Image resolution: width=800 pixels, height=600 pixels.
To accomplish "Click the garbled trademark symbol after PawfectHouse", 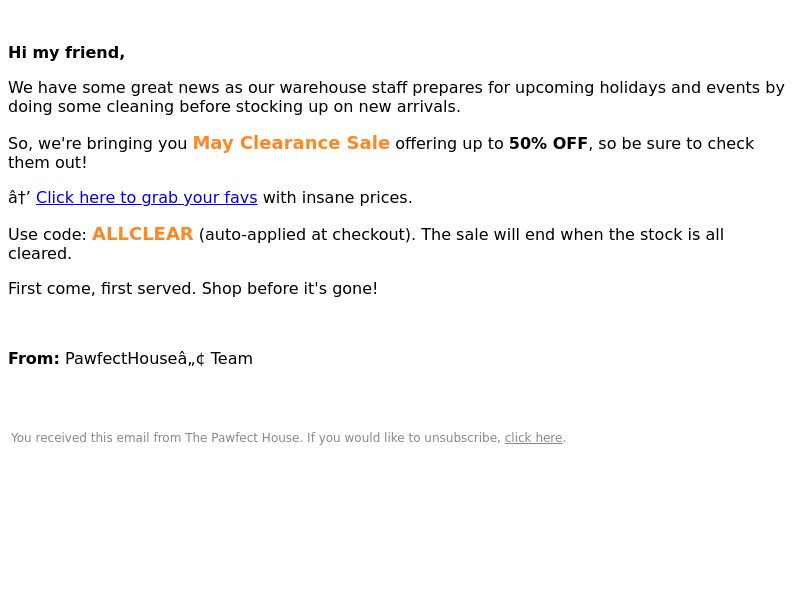I will (x=191, y=359).
